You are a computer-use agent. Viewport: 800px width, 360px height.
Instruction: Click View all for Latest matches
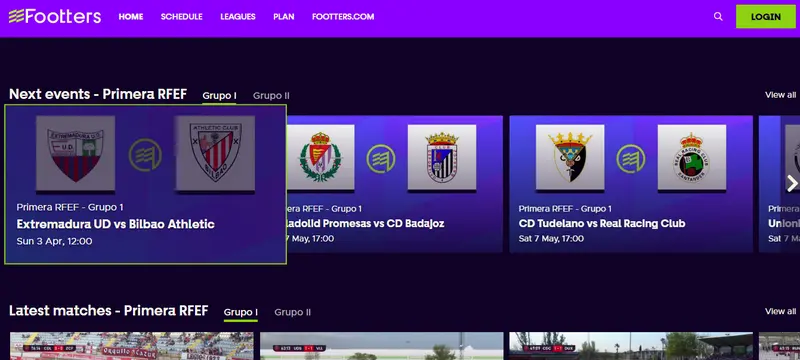pyautogui.click(x=780, y=311)
